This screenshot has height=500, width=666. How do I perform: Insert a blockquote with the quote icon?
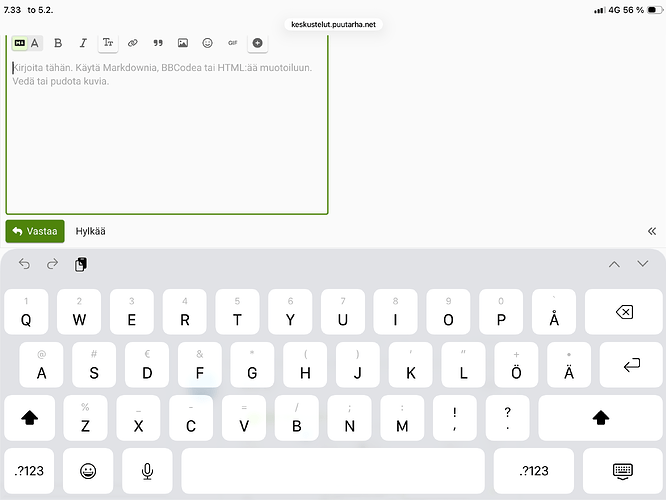158,43
